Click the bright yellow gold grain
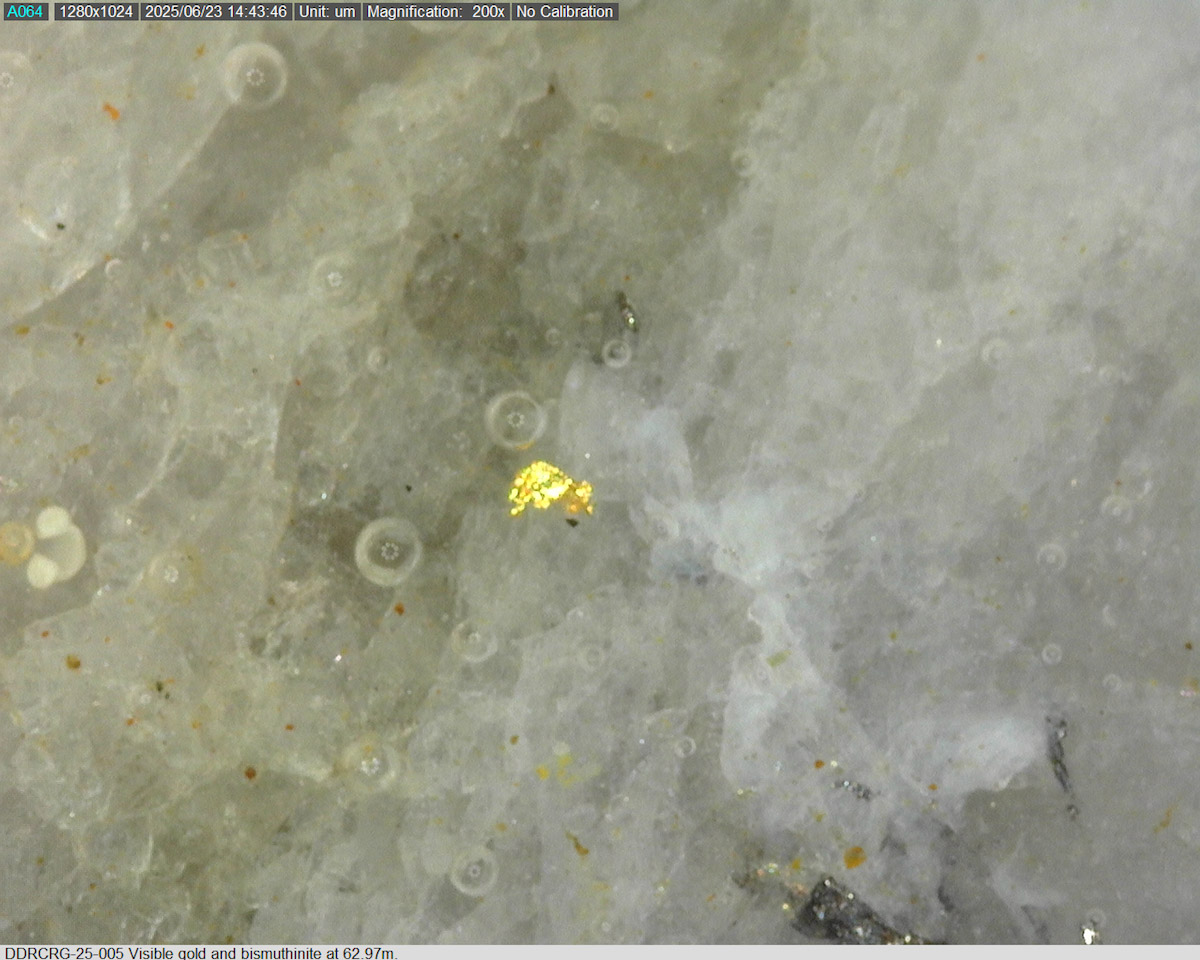Viewport: 1200px width, 960px height. (x=548, y=490)
